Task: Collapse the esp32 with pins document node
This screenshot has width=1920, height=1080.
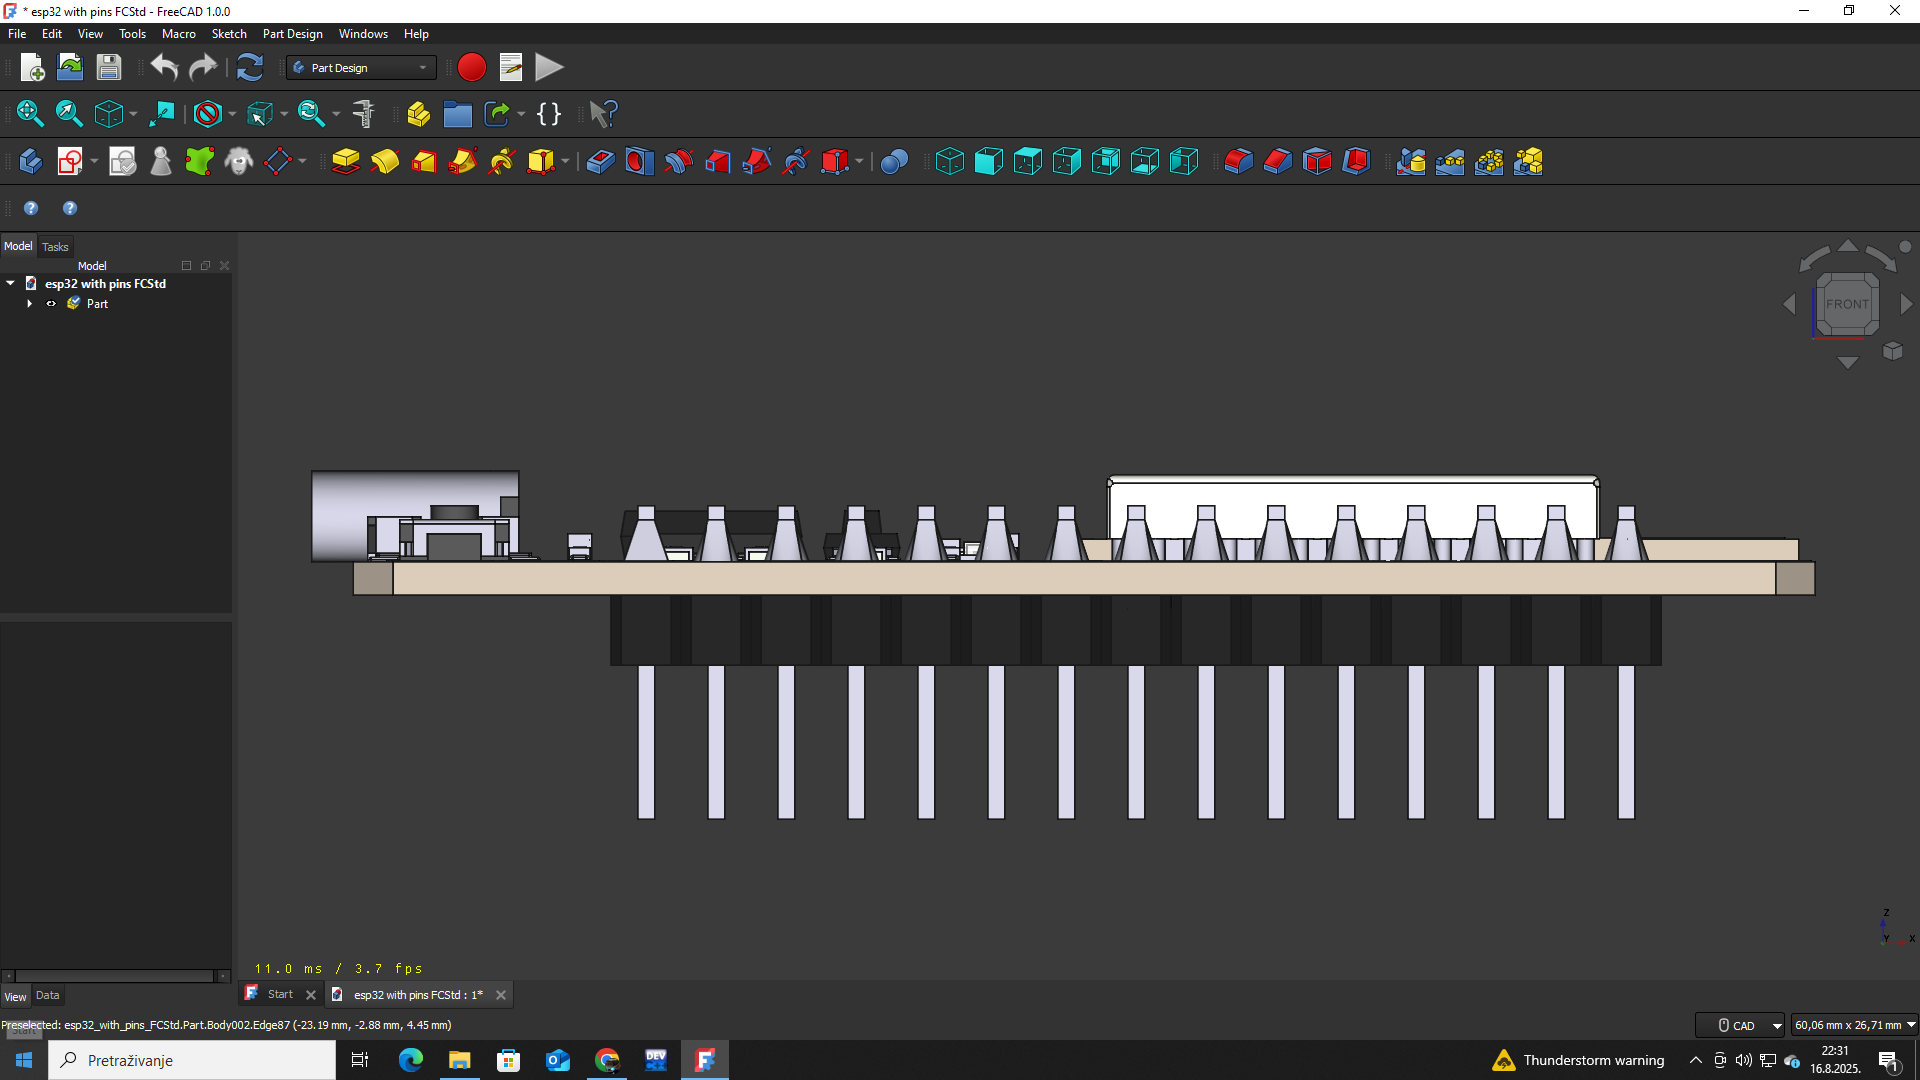Action: click(x=11, y=284)
